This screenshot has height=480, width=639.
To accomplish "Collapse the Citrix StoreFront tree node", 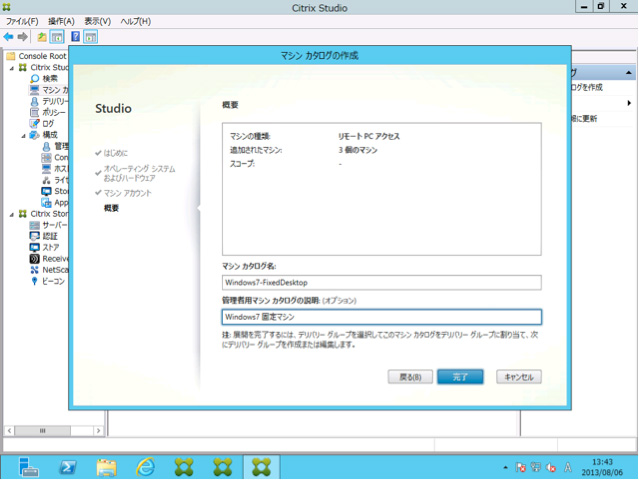I will pyautogui.click(x=12, y=214).
